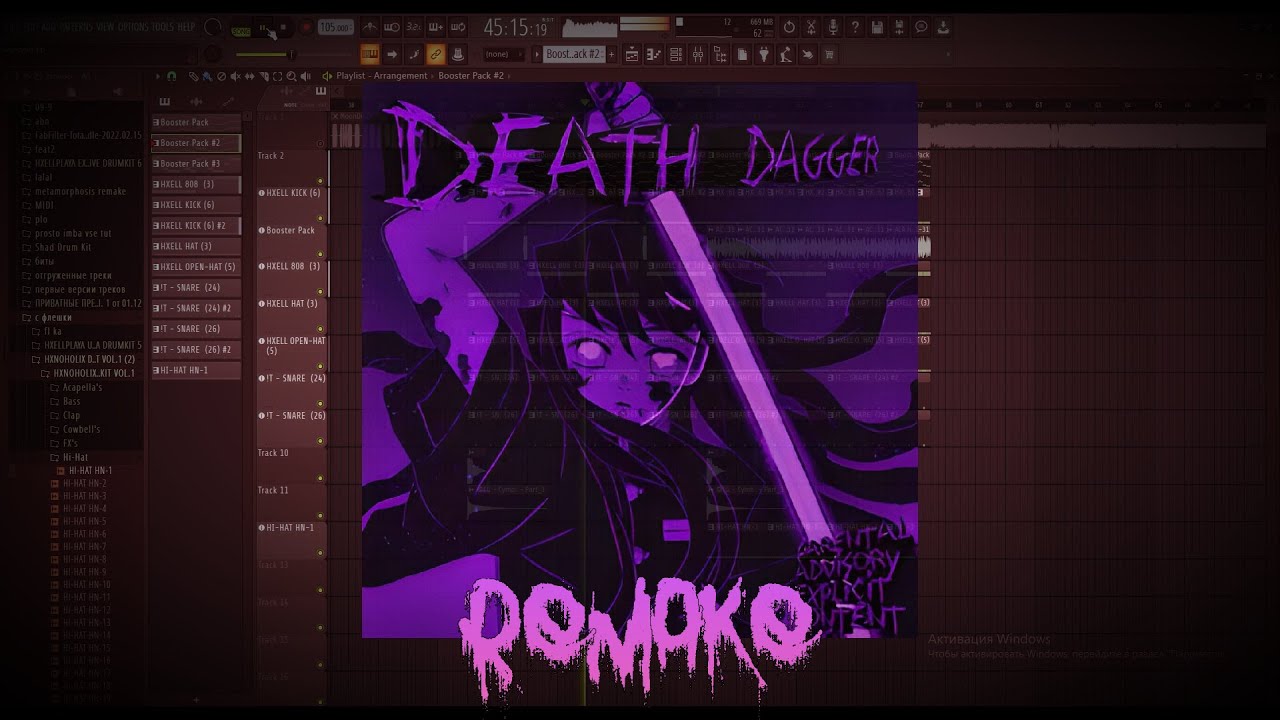Toggle the SONG / pattern mode button

click(241, 32)
